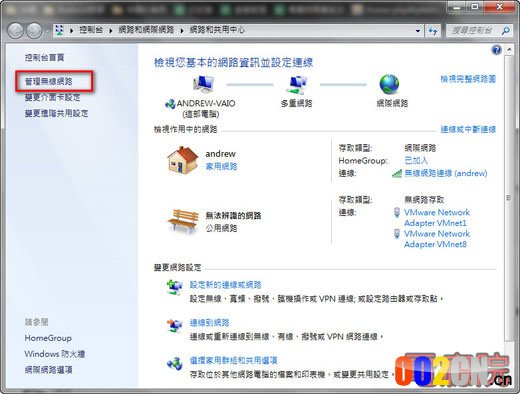
Task: Open 變更介面卡設定 in the sidebar
Action: (x=53, y=97)
